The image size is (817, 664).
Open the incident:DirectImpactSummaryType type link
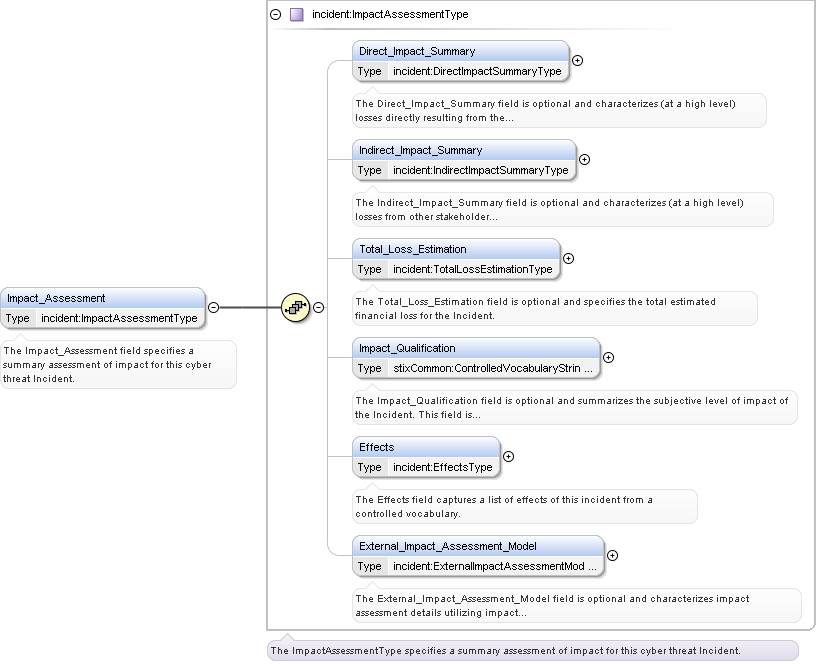pyautogui.click(x=477, y=71)
